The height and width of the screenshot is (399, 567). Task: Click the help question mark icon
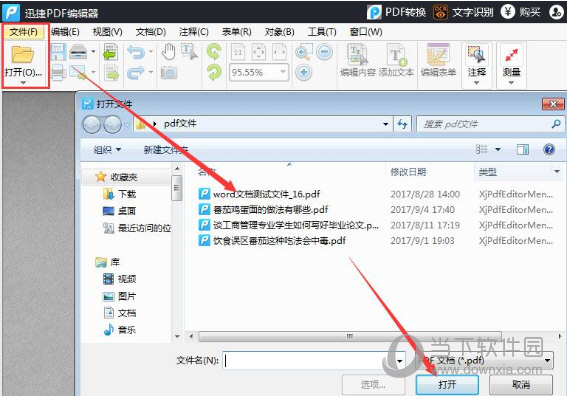[549, 149]
